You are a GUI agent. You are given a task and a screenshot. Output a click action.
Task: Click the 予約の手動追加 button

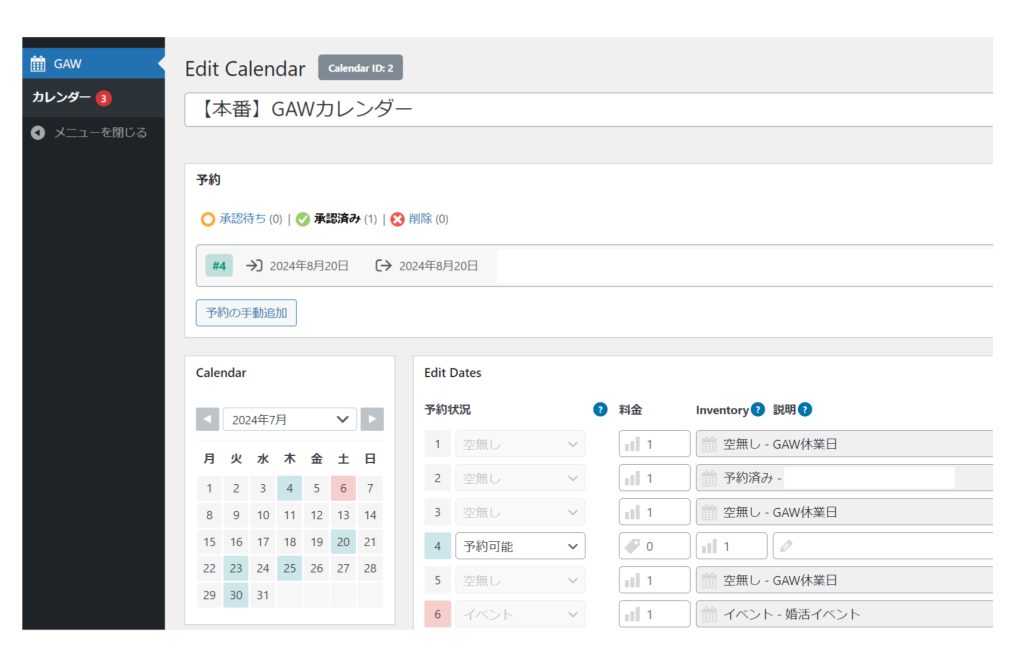pyautogui.click(x=246, y=313)
